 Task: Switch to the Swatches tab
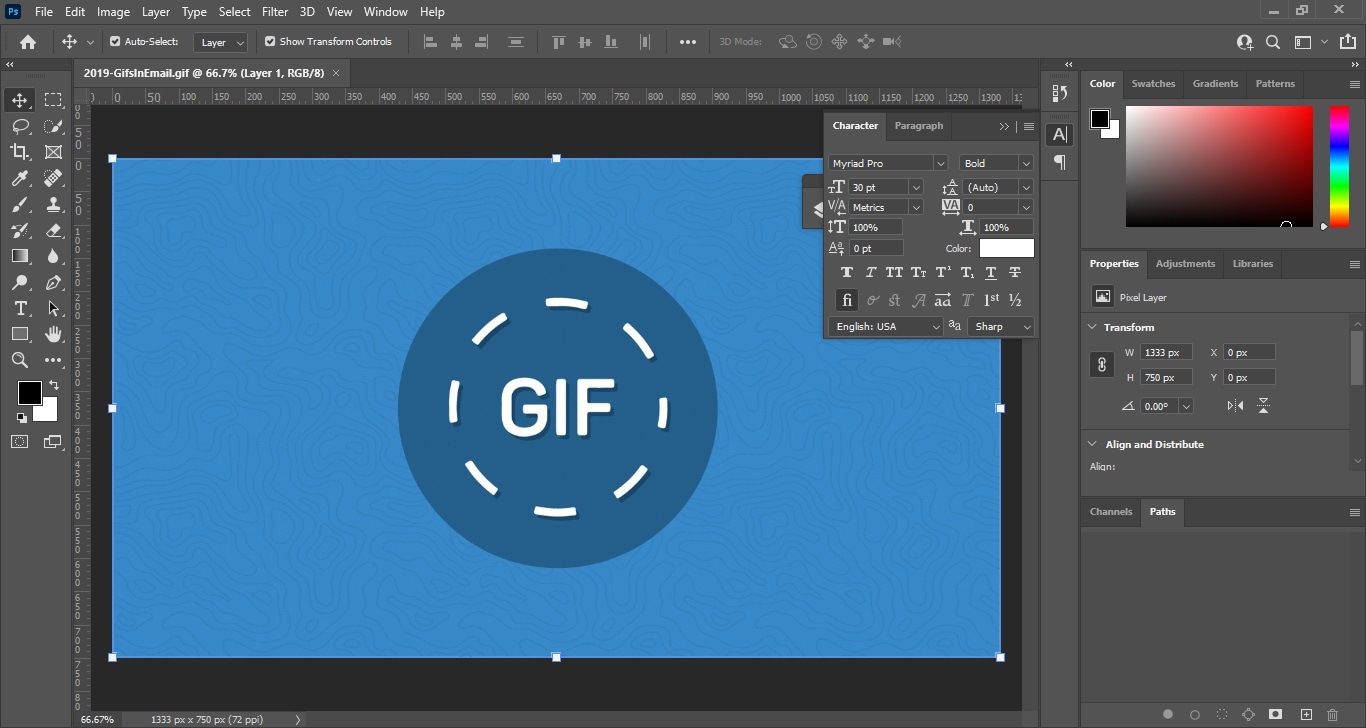tap(1153, 84)
